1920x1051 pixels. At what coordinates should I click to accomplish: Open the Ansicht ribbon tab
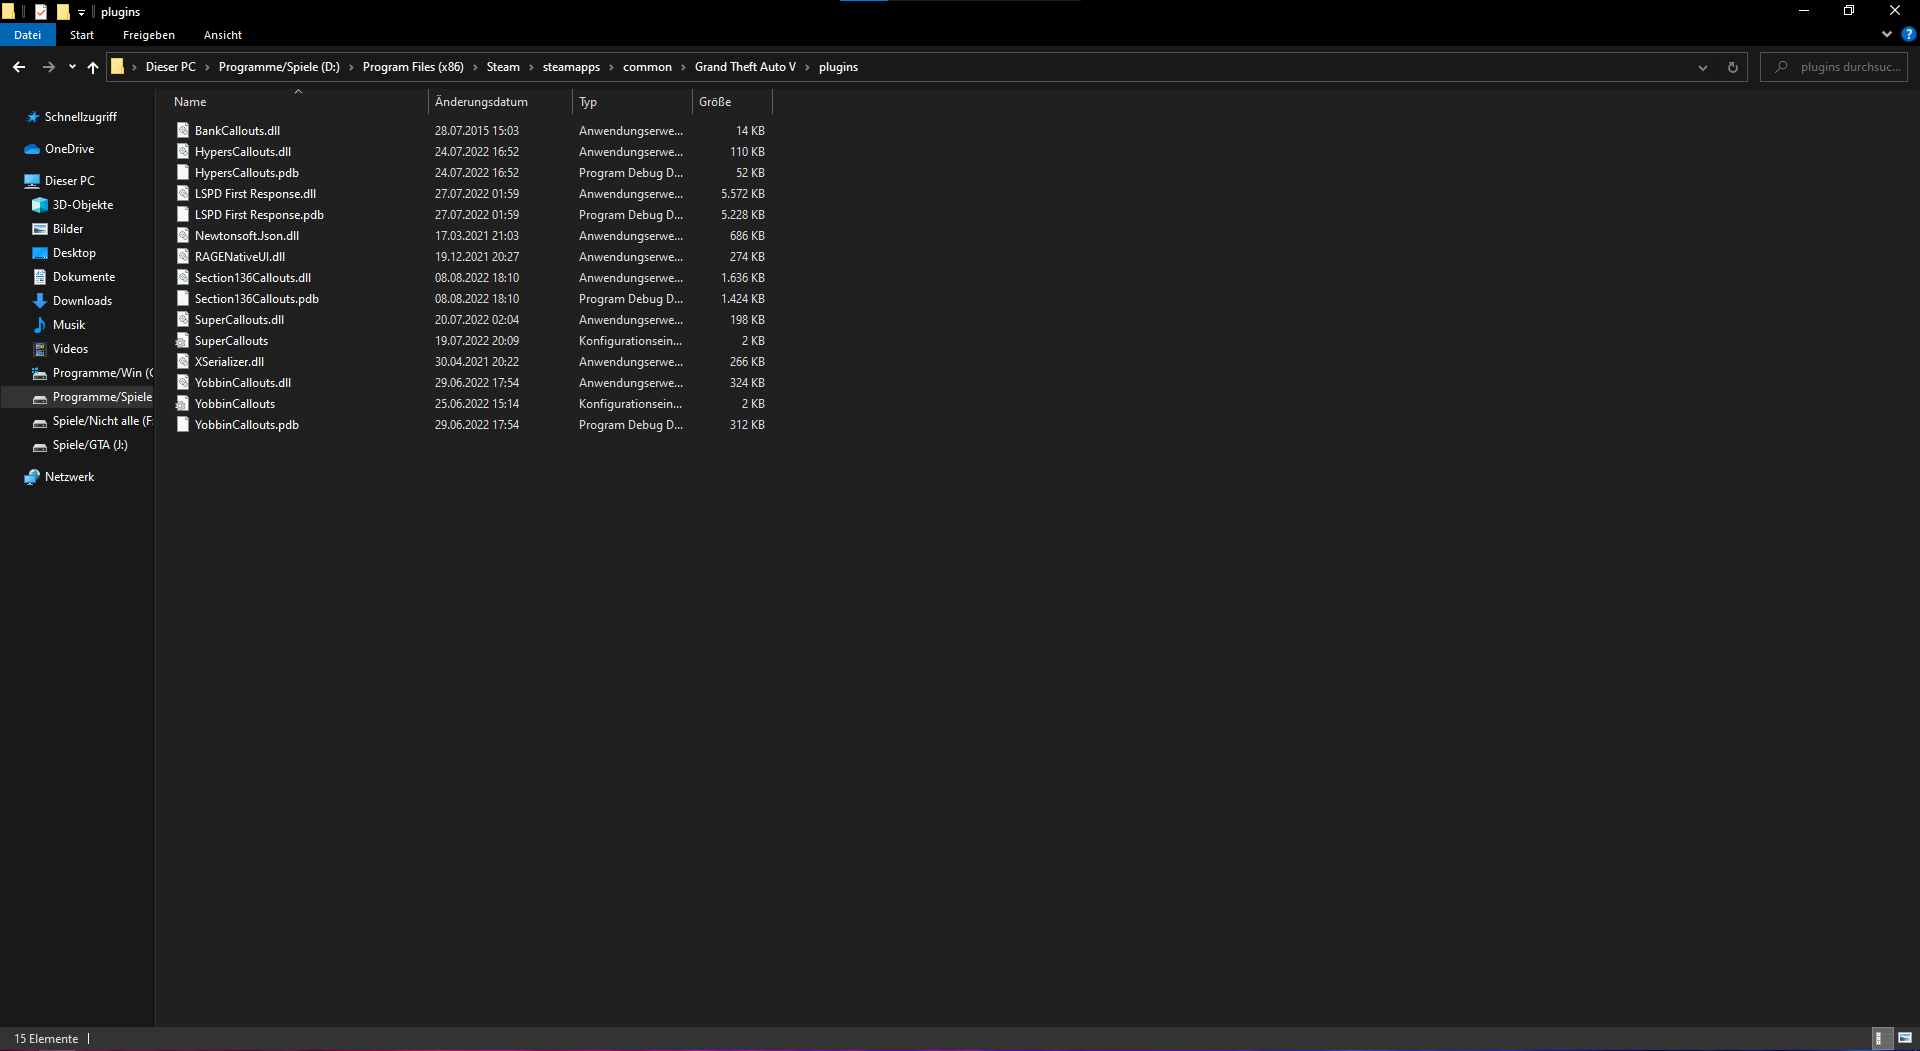coord(222,35)
